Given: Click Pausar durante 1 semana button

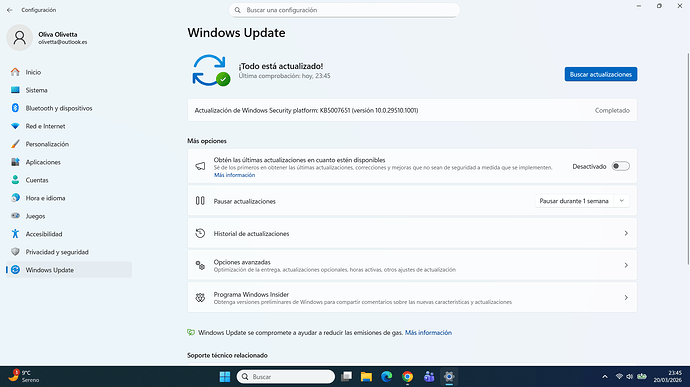Looking at the screenshot, I should coord(574,201).
